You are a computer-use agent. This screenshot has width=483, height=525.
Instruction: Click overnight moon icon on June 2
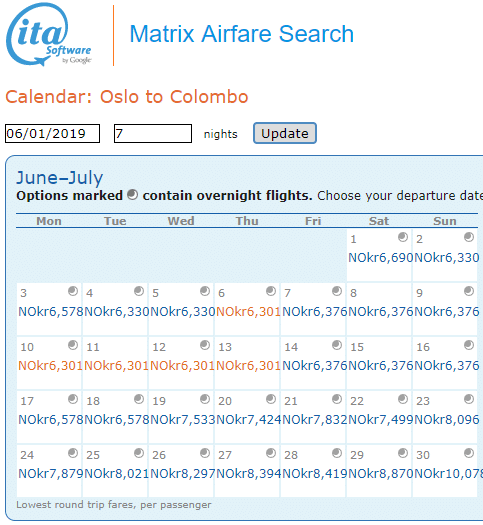469,237
